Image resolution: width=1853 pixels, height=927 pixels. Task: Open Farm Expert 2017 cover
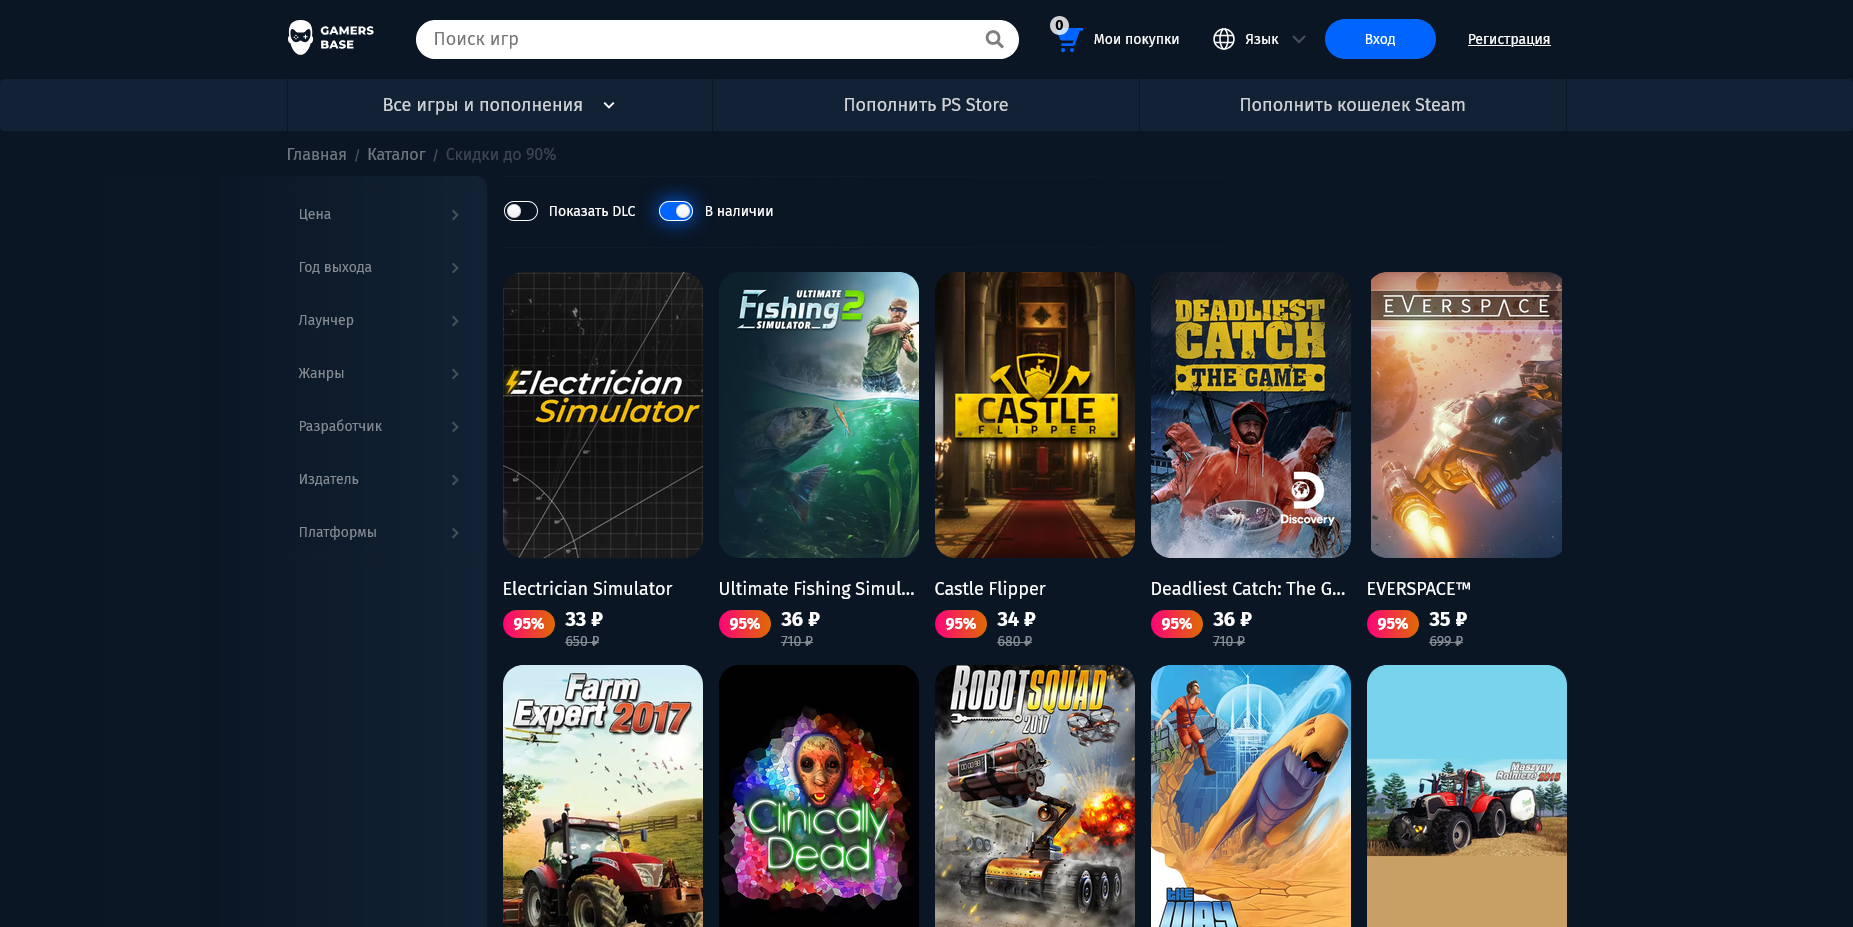click(x=603, y=796)
